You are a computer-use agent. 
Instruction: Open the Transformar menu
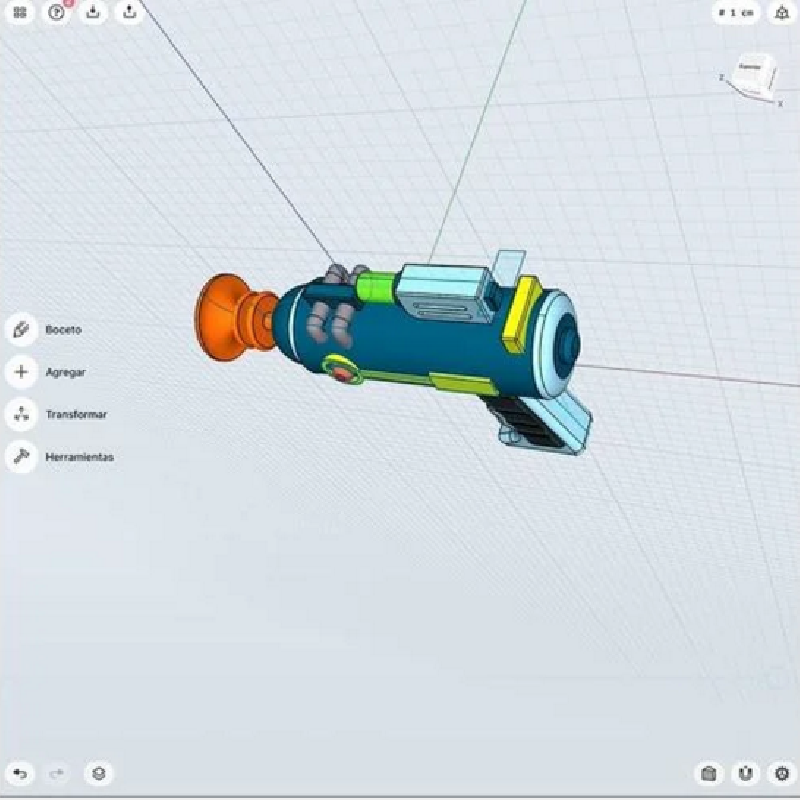21,414
